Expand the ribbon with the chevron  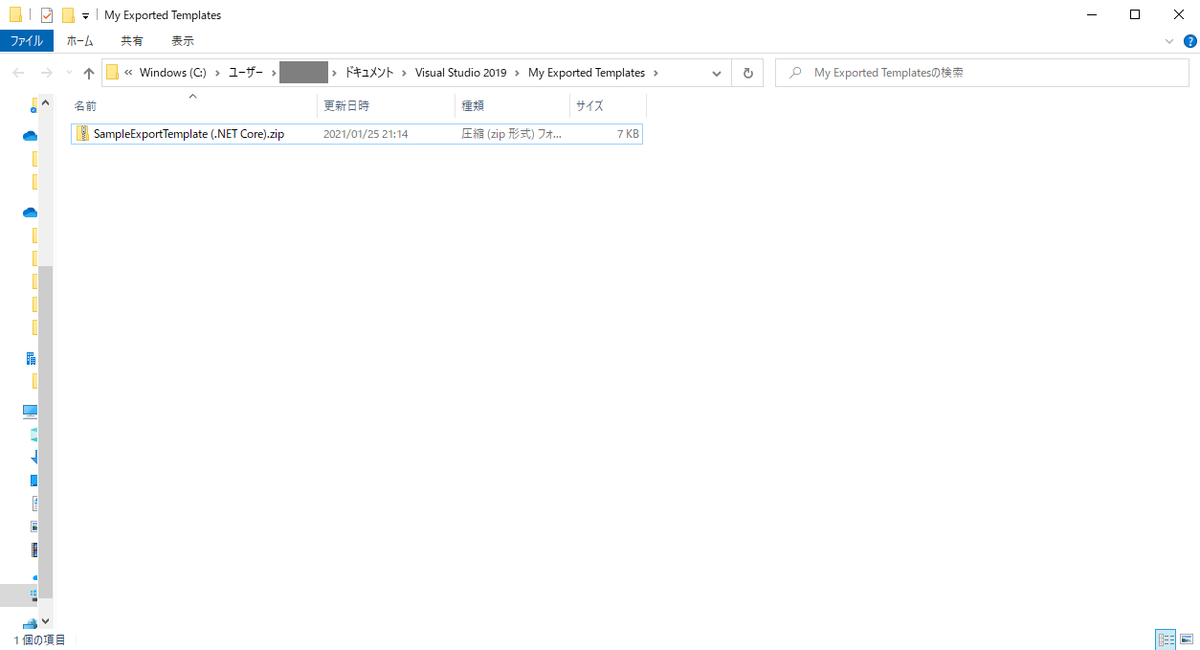coord(1171,41)
